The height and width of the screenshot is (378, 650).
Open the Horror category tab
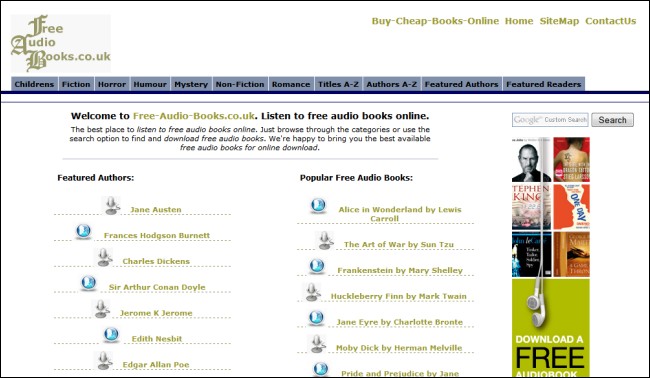coord(112,84)
